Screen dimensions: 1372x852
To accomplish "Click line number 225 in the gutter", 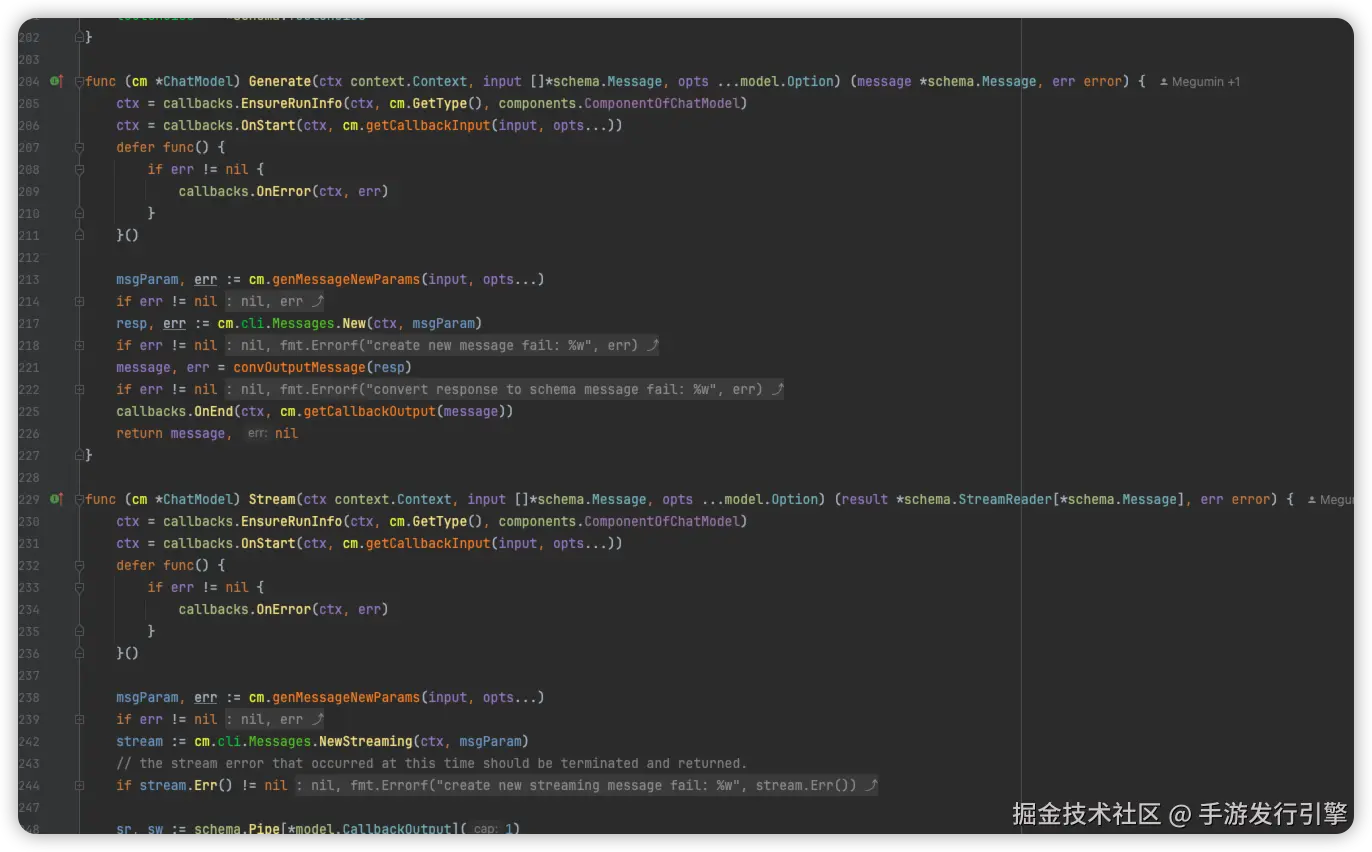I will [x=28, y=411].
